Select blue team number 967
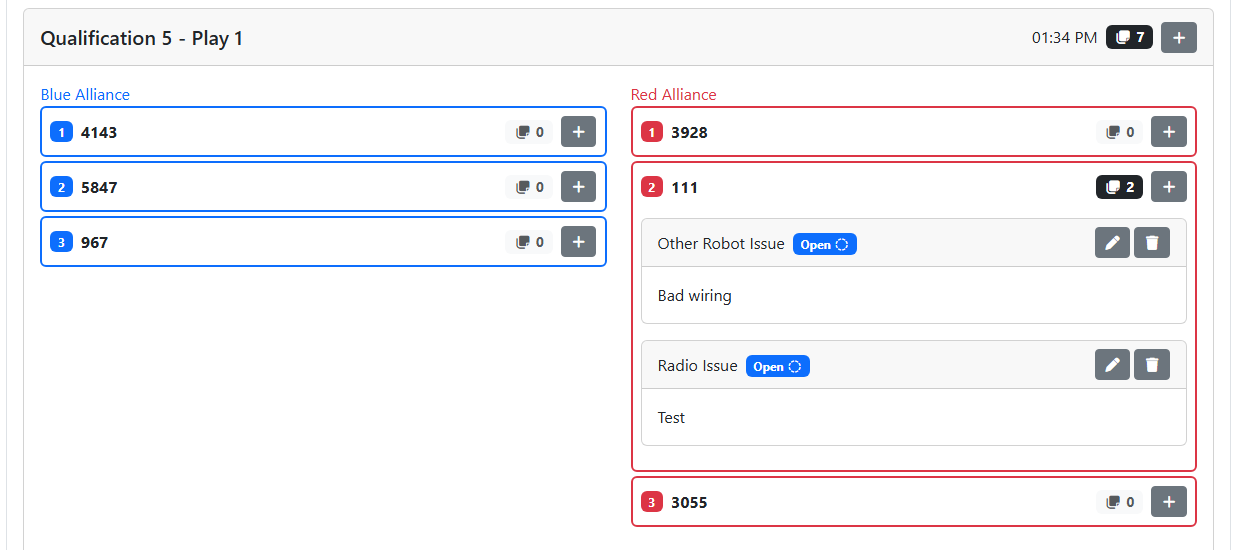Image resolution: width=1237 pixels, height=550 pixels. pyautogui.click(x=94, y=242)
